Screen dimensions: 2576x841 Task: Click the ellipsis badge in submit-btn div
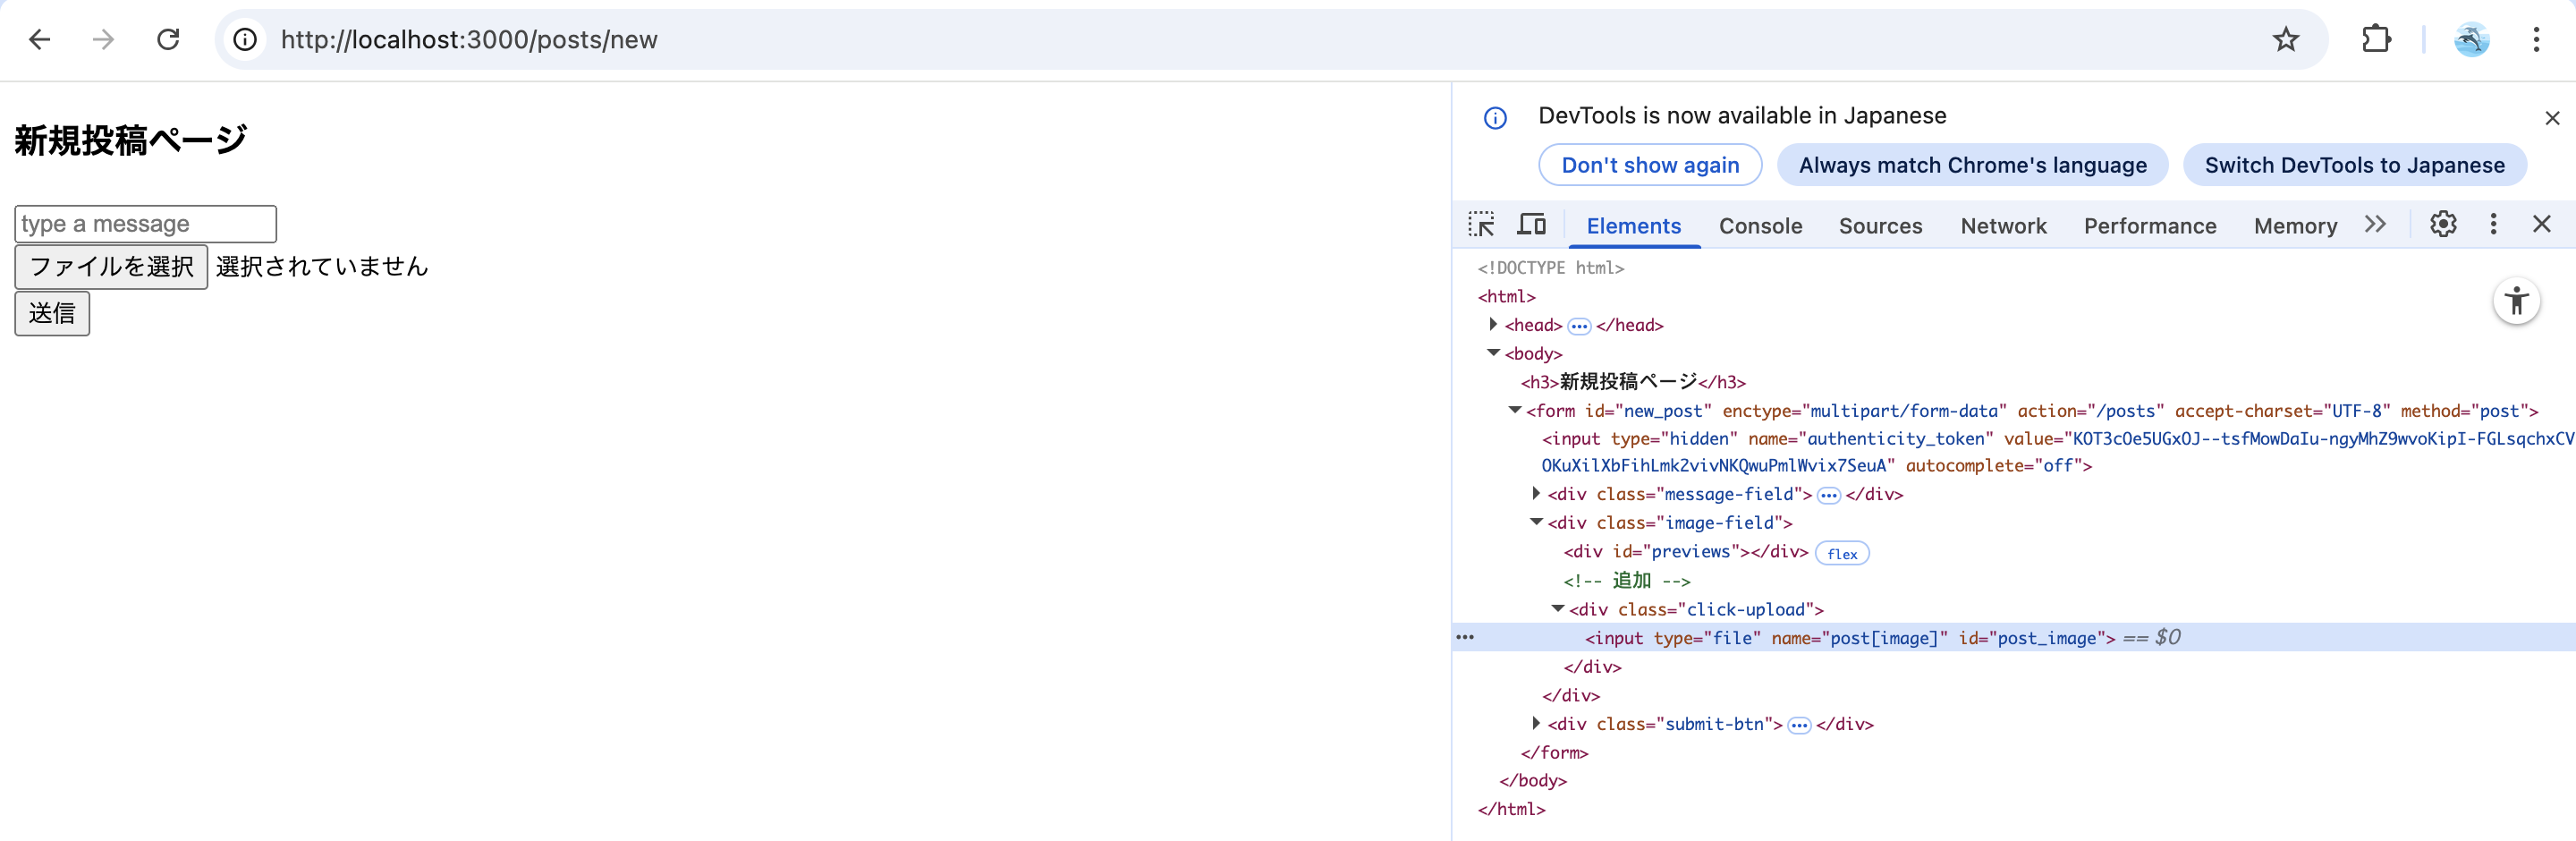coord(1799,725)
